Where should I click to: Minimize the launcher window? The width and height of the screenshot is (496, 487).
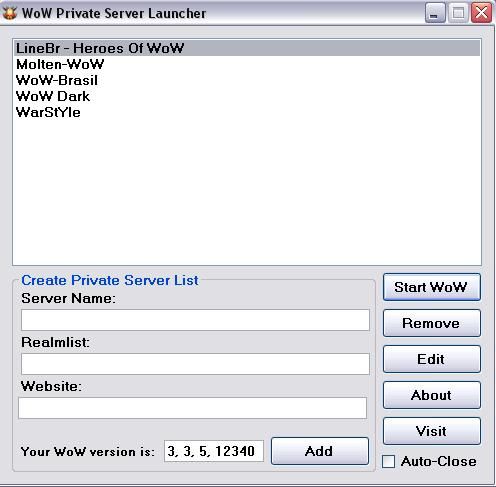[x=435, y=13]
